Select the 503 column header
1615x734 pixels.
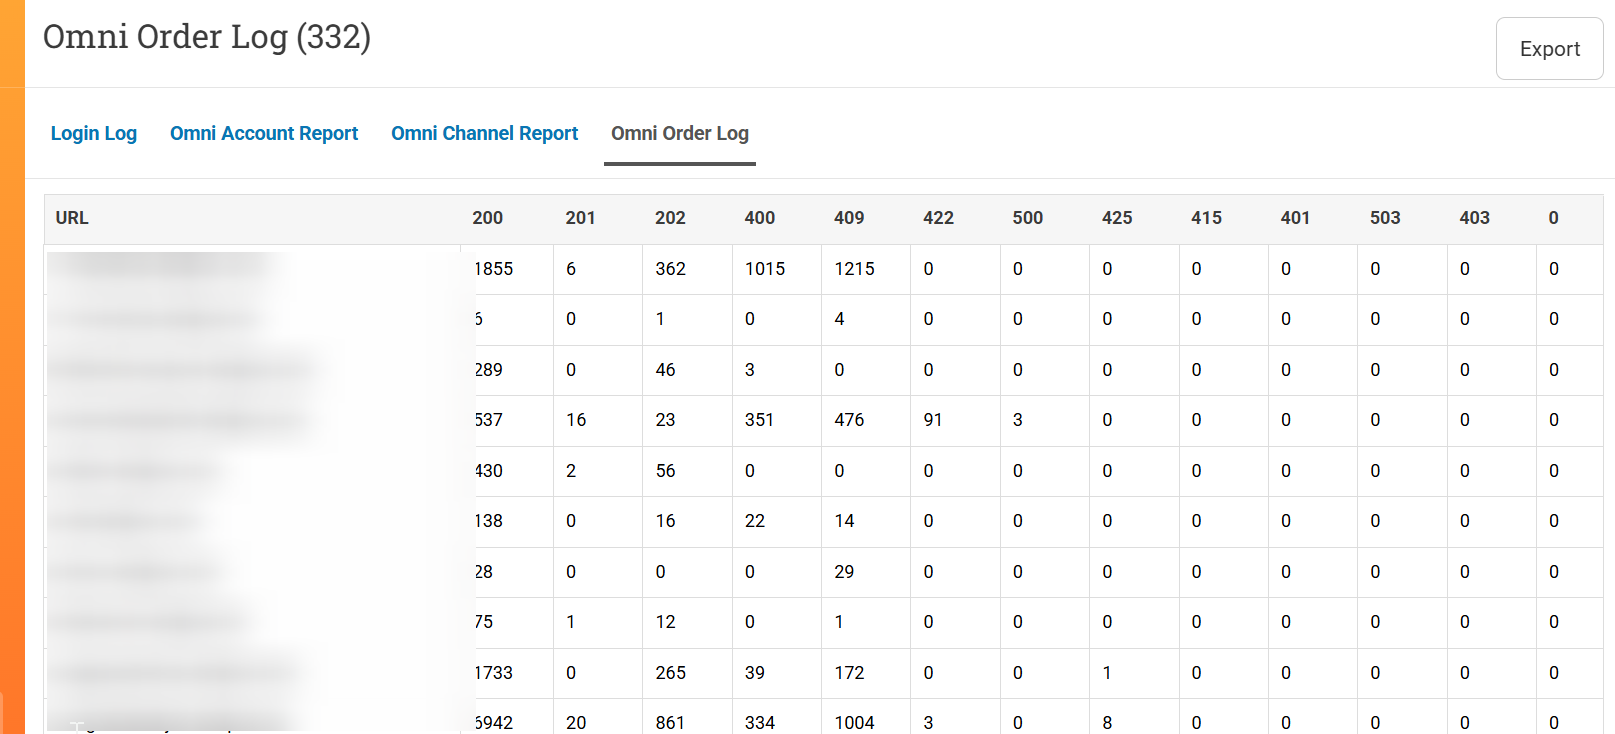point(1385,218)
